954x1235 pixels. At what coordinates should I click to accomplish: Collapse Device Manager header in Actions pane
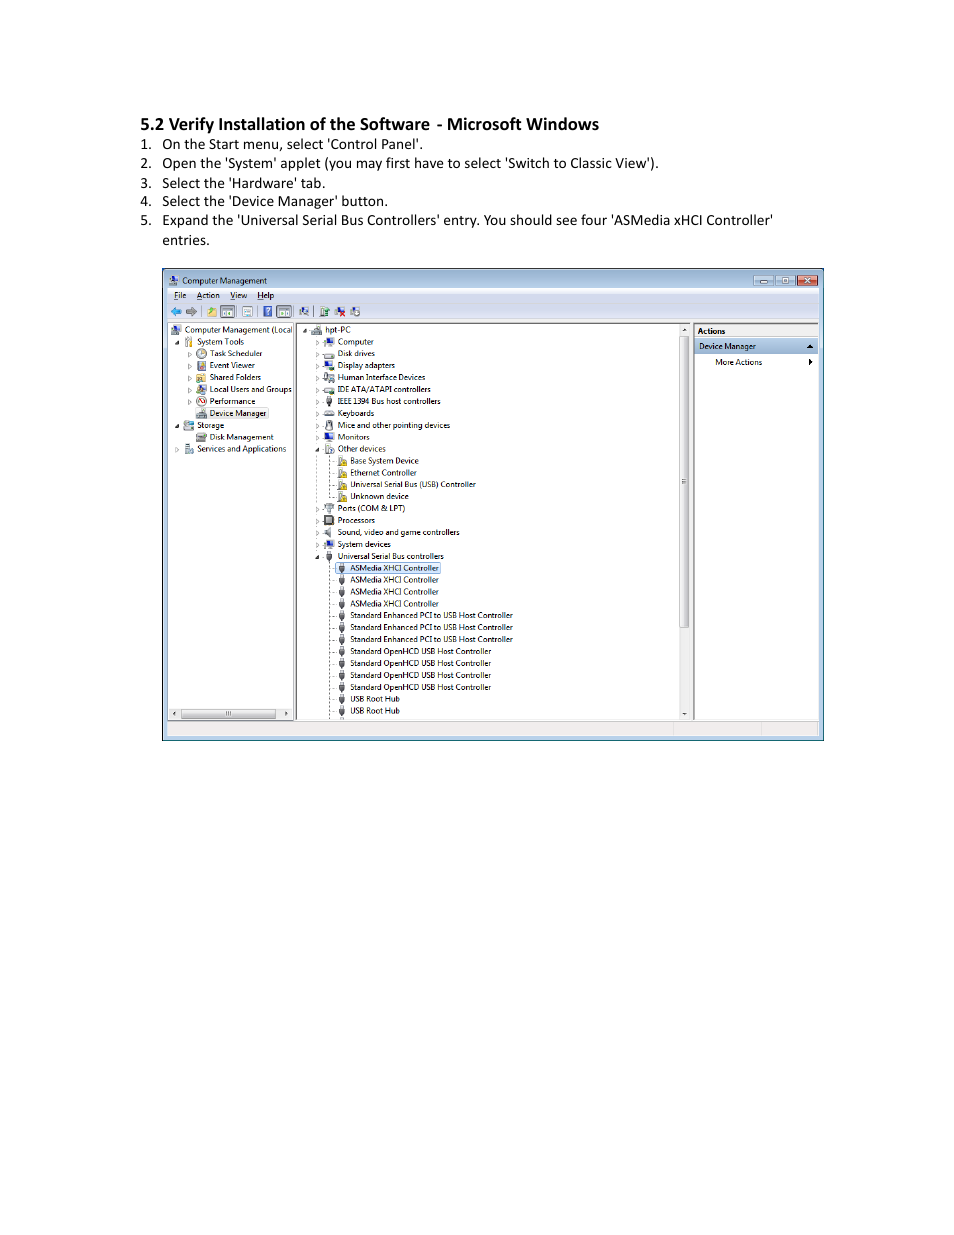pos(810,346)
